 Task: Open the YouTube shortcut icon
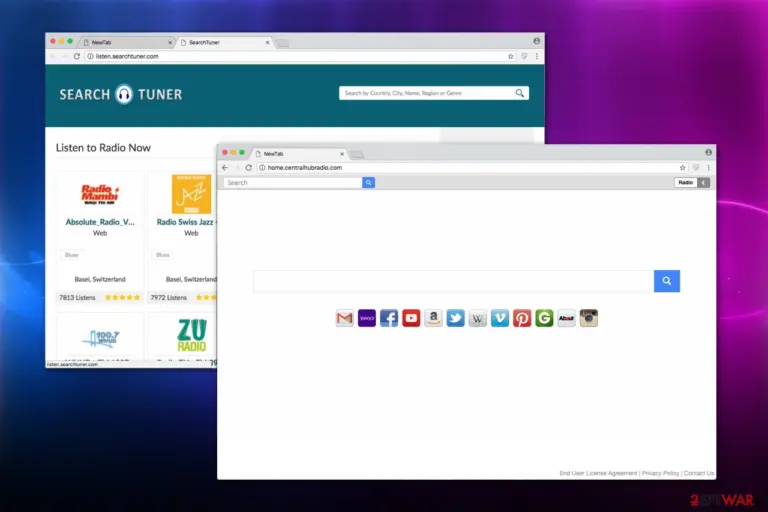(x=411, y=318)
